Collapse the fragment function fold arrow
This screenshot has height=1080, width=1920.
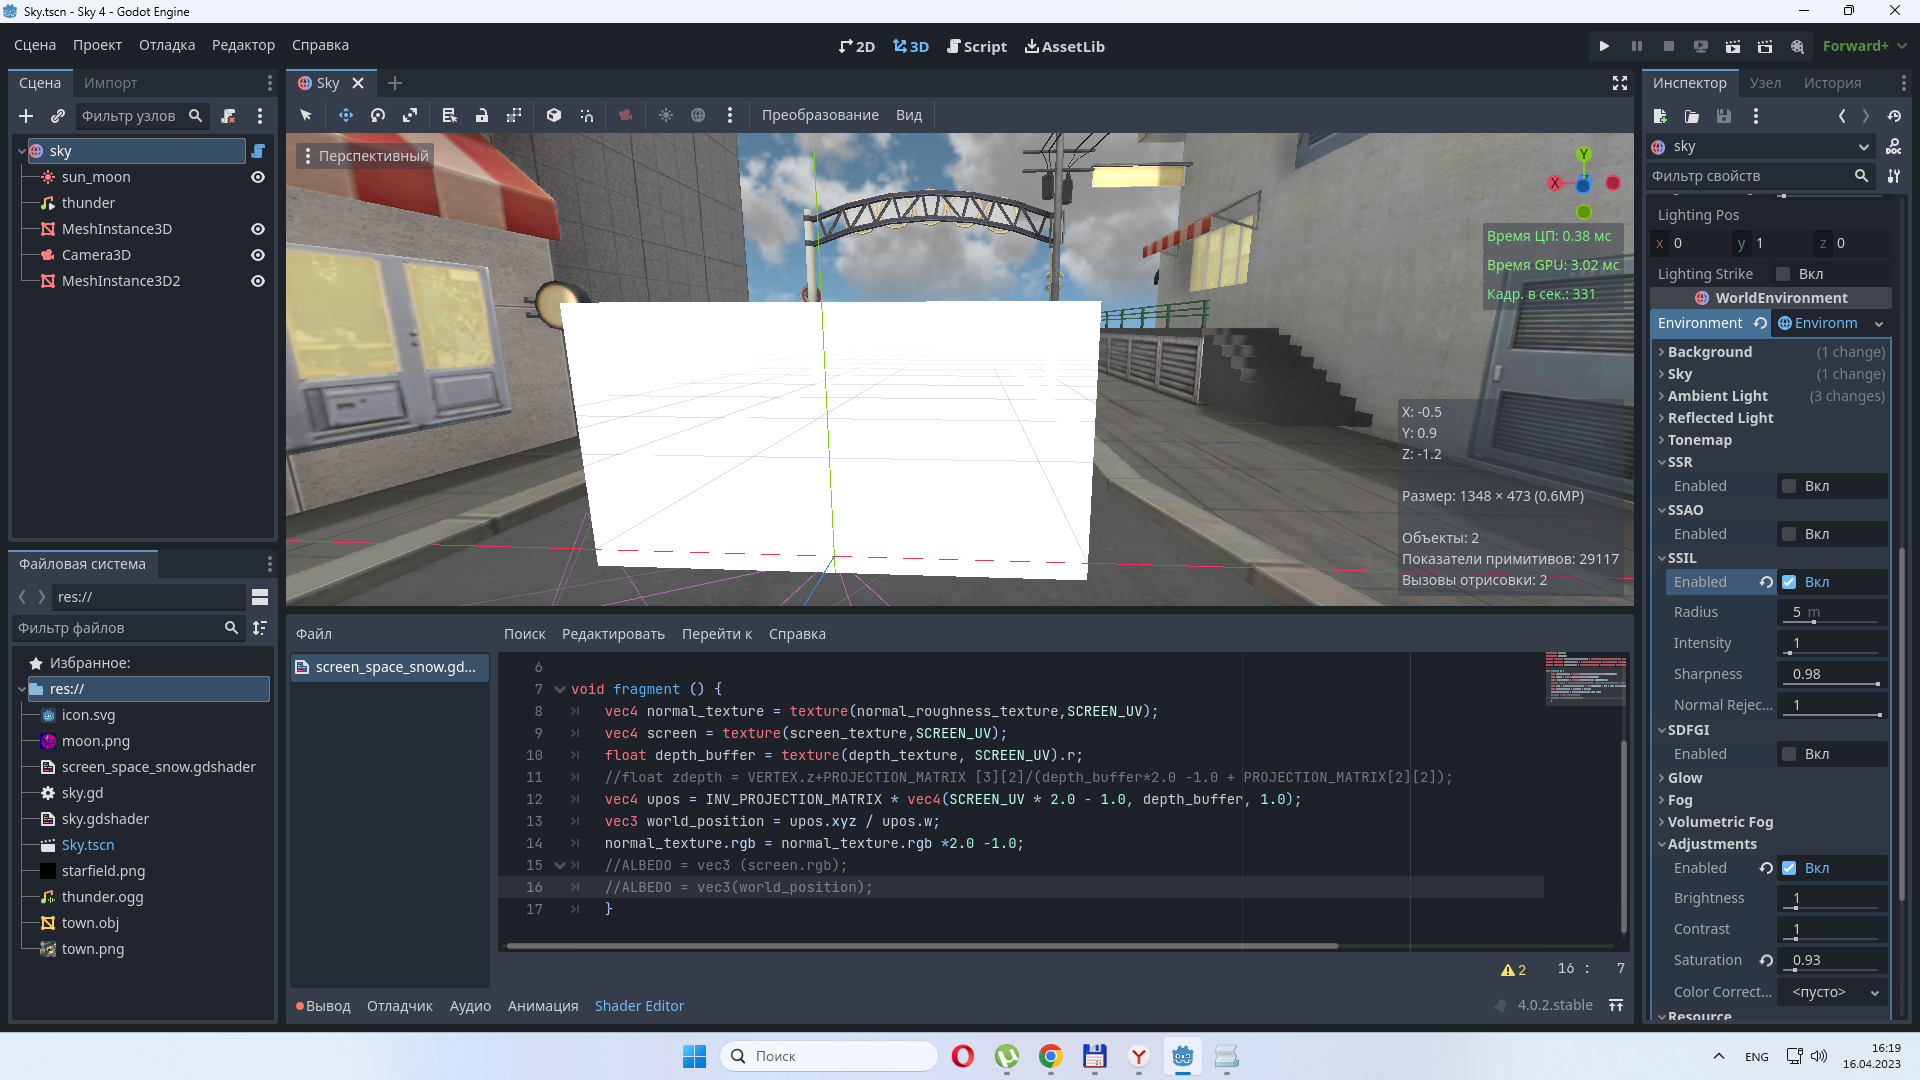click(x=560, y=689)
